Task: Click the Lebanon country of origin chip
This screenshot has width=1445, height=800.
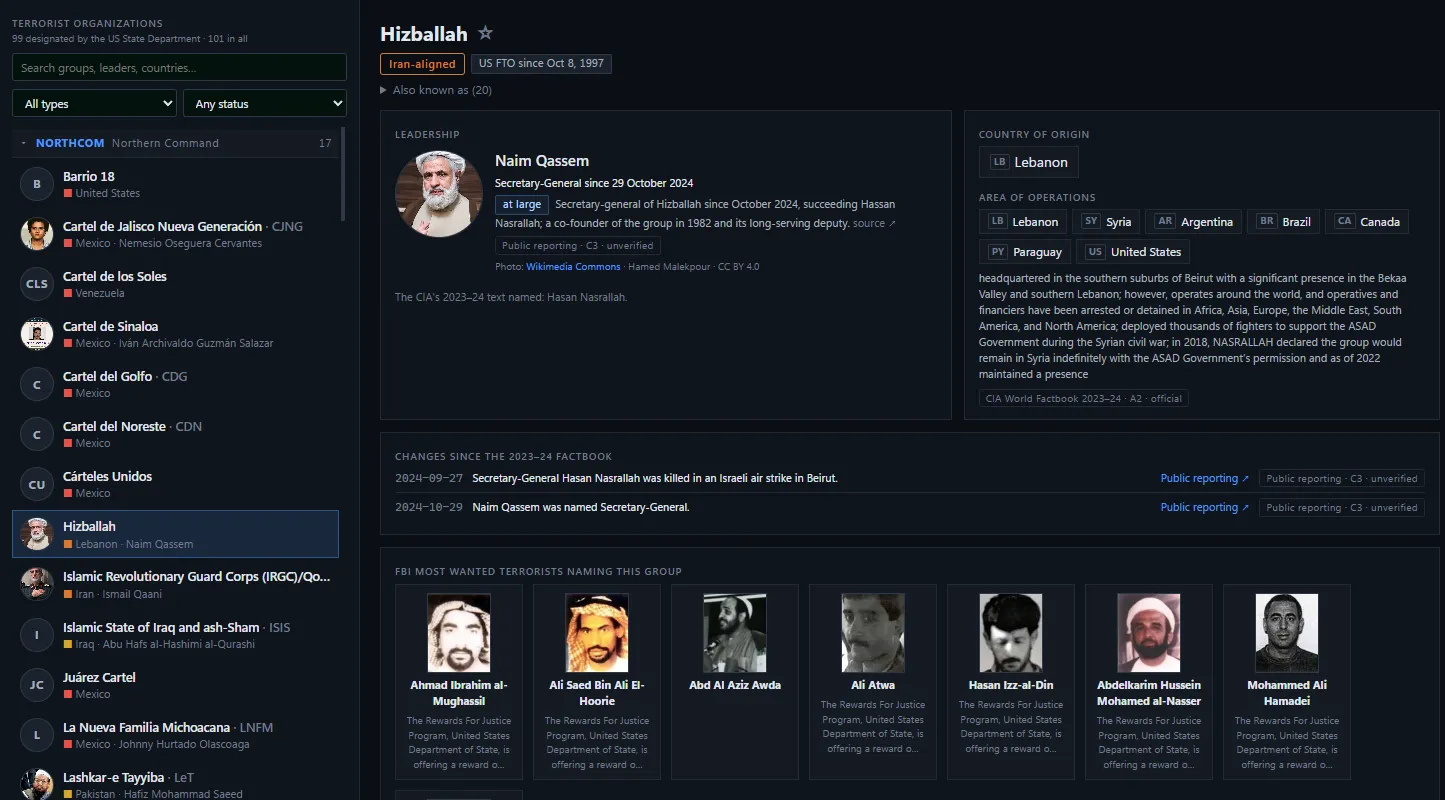Action: coord(1029,162)
